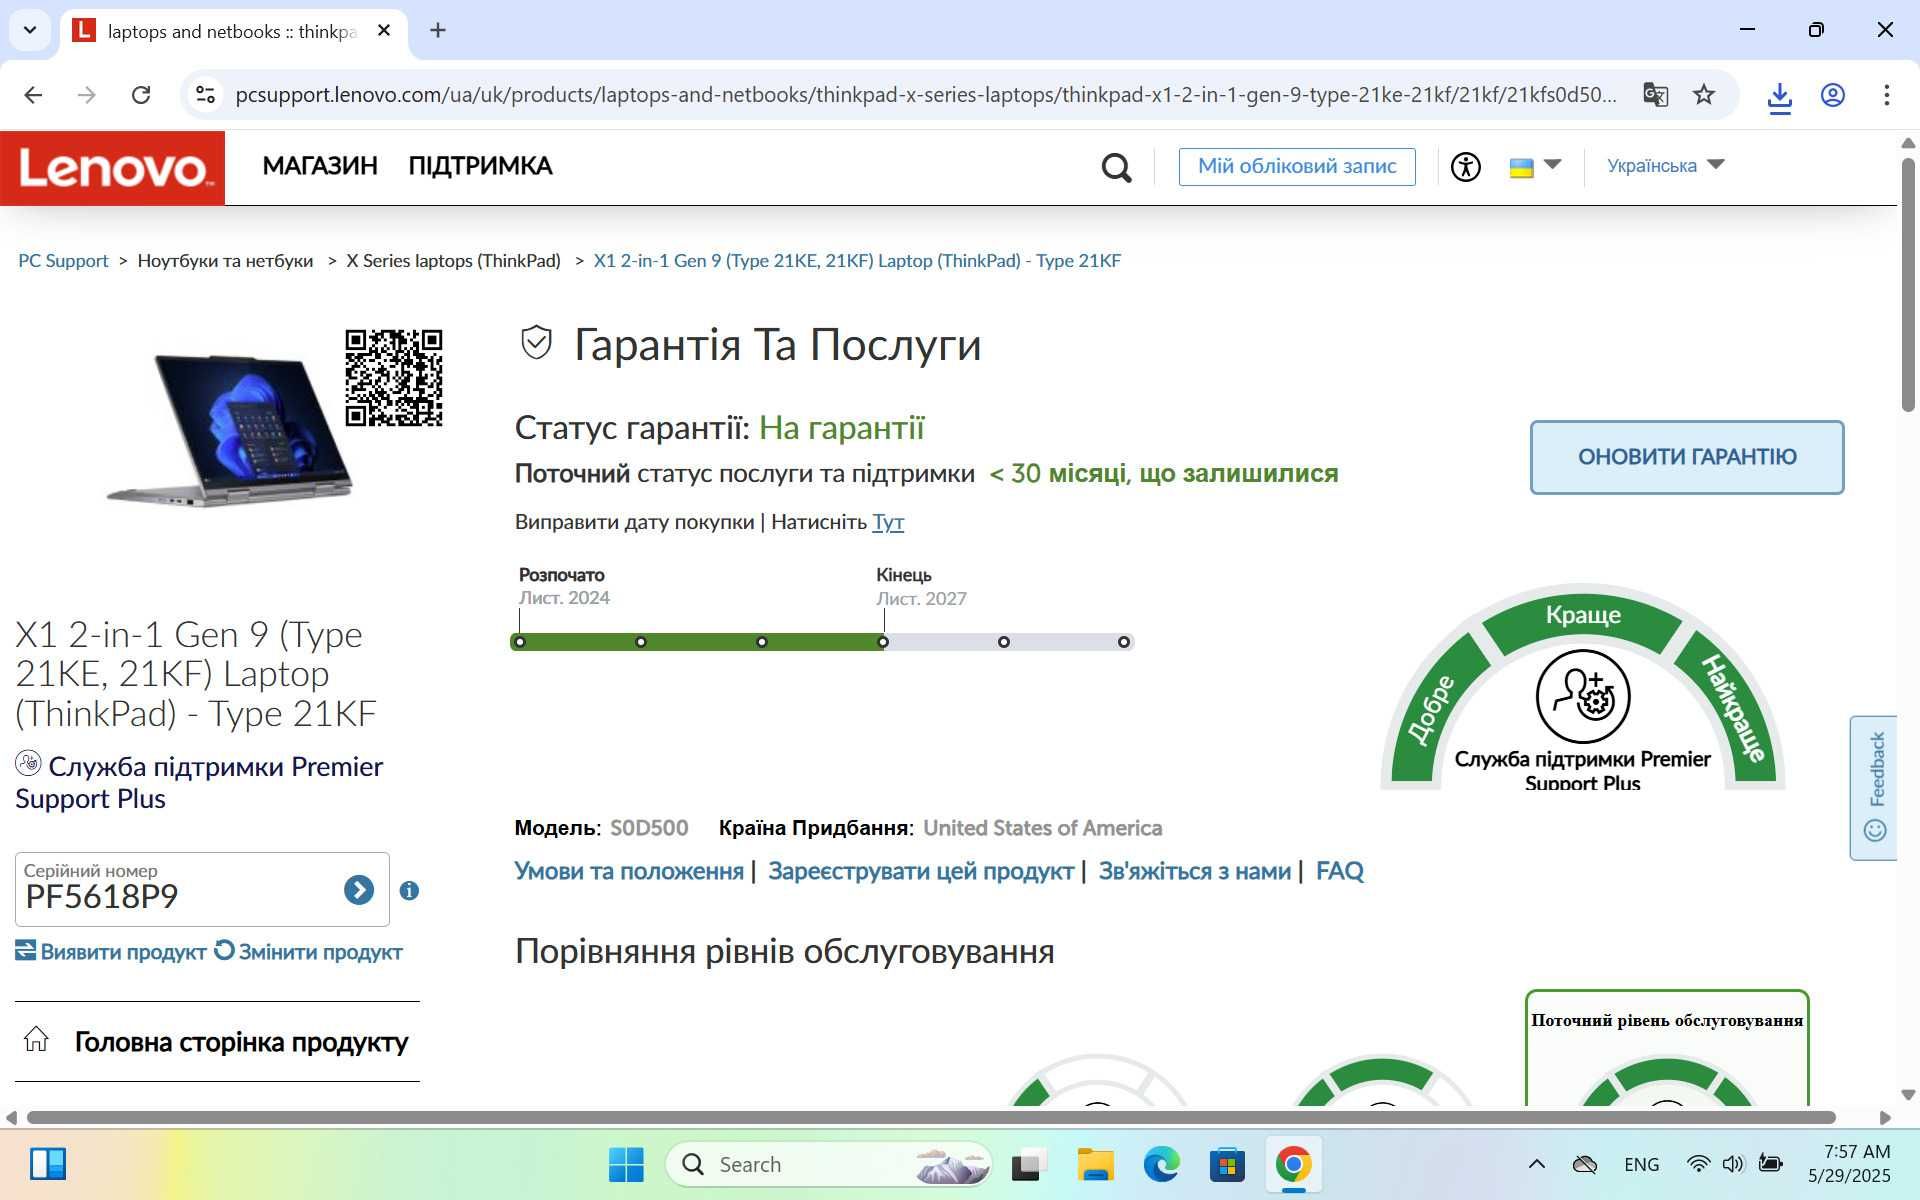The image size is (1920, 1200).
Task: Open Chrome three-dot menu
Action: pos(1886,95)
